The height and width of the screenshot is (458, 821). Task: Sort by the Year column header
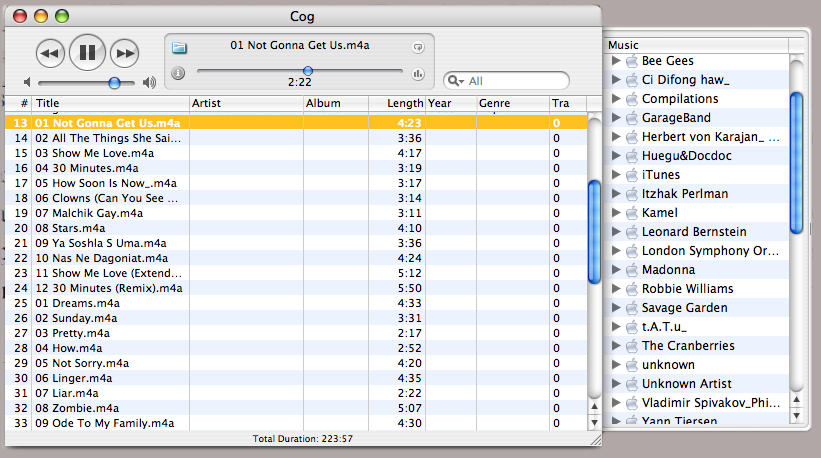(451, 103)
